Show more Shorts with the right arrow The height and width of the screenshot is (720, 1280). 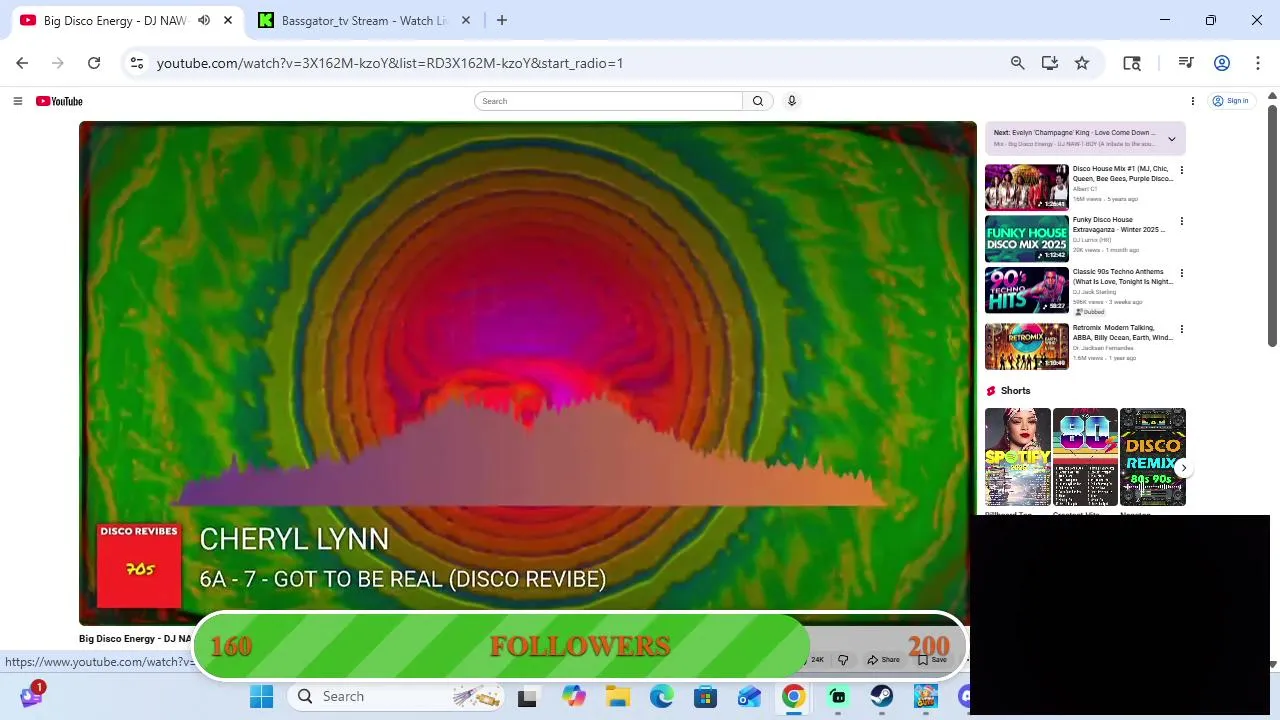[x=1183, y=468]
